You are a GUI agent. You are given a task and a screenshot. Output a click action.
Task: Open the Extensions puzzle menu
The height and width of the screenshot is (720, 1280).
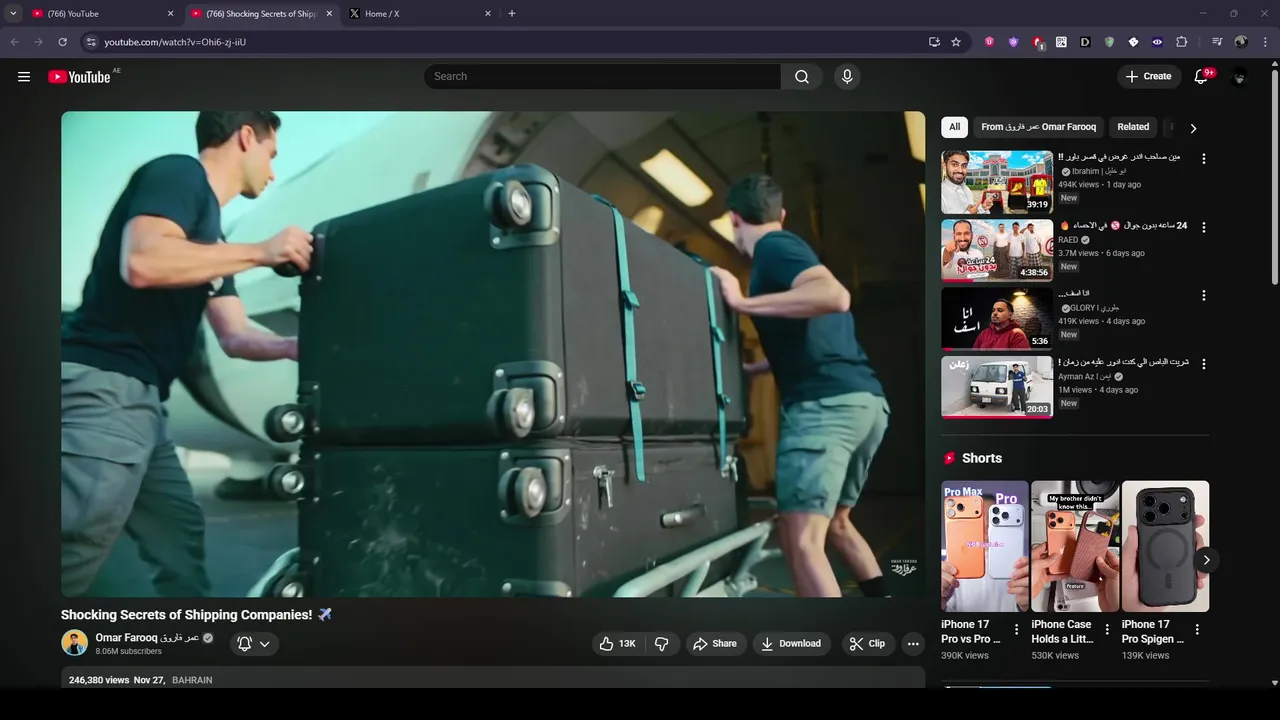[x=1181, y=42]
